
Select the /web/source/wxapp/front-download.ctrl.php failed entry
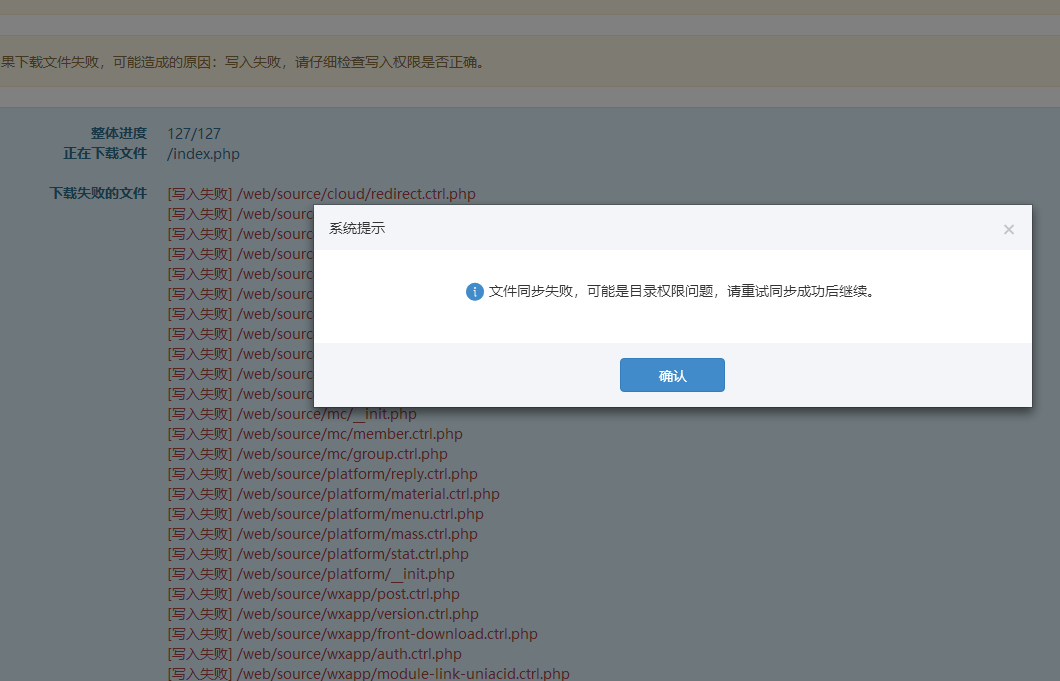(353, 634)
